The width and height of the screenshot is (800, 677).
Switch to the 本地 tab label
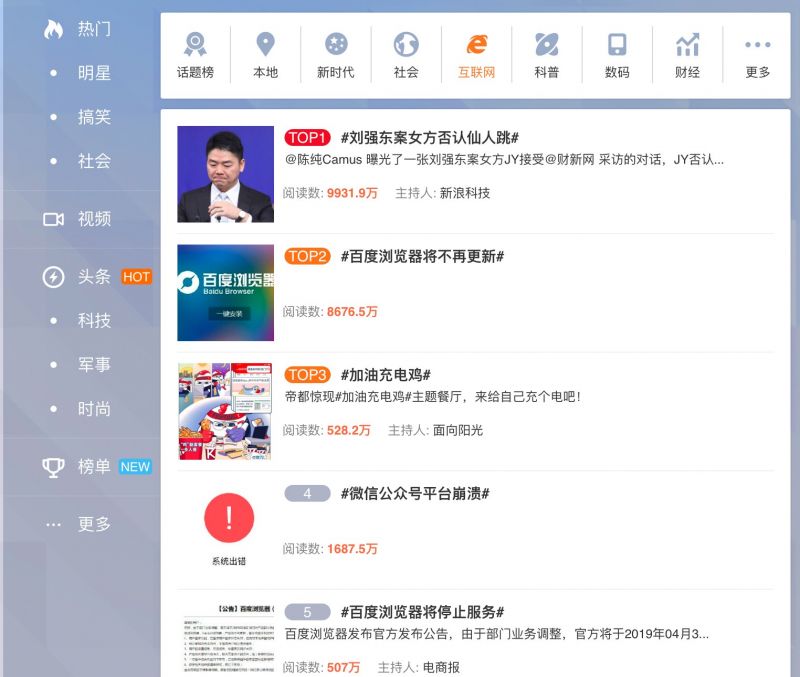click(265, 72)
